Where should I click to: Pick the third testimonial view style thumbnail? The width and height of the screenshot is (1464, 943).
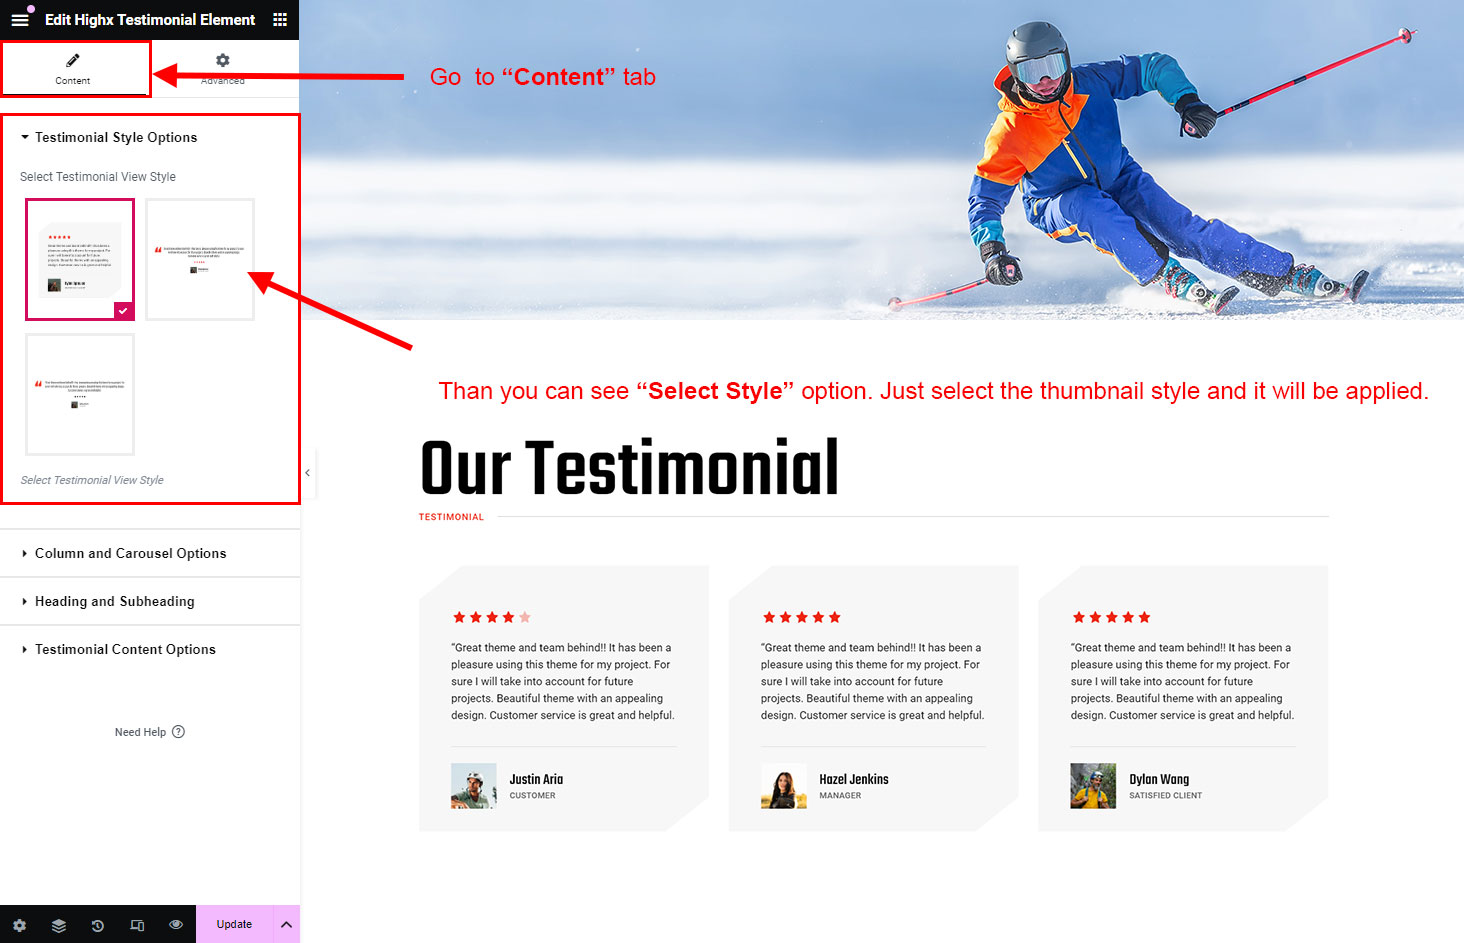pos(80,394)
